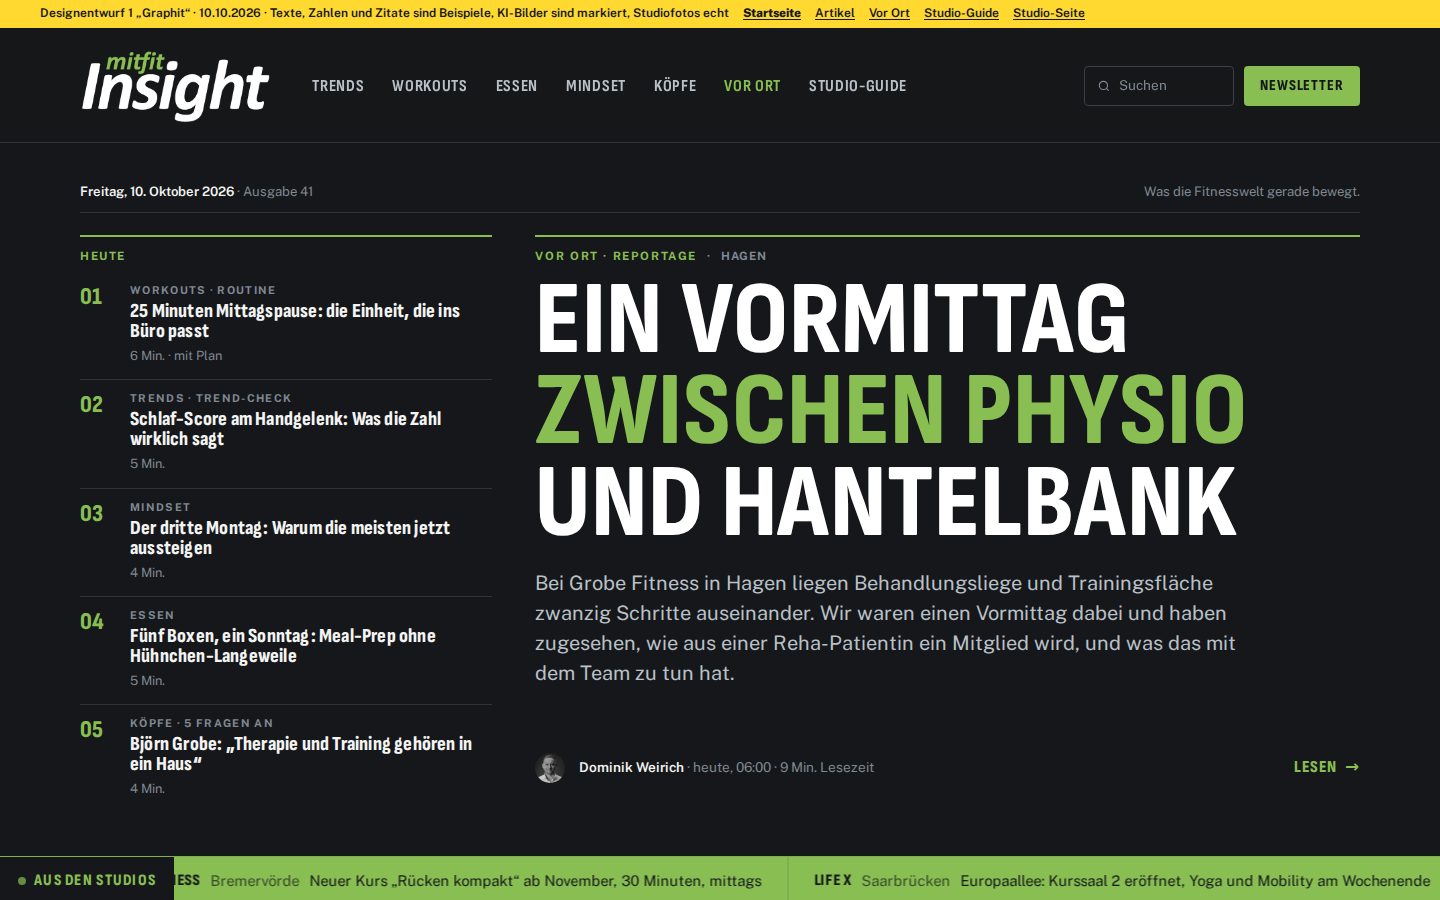Click Workouts · Routine label above first article
The height and width of the screenshot is (900, 1440).
pyautogui.click(x=203, y=290)
